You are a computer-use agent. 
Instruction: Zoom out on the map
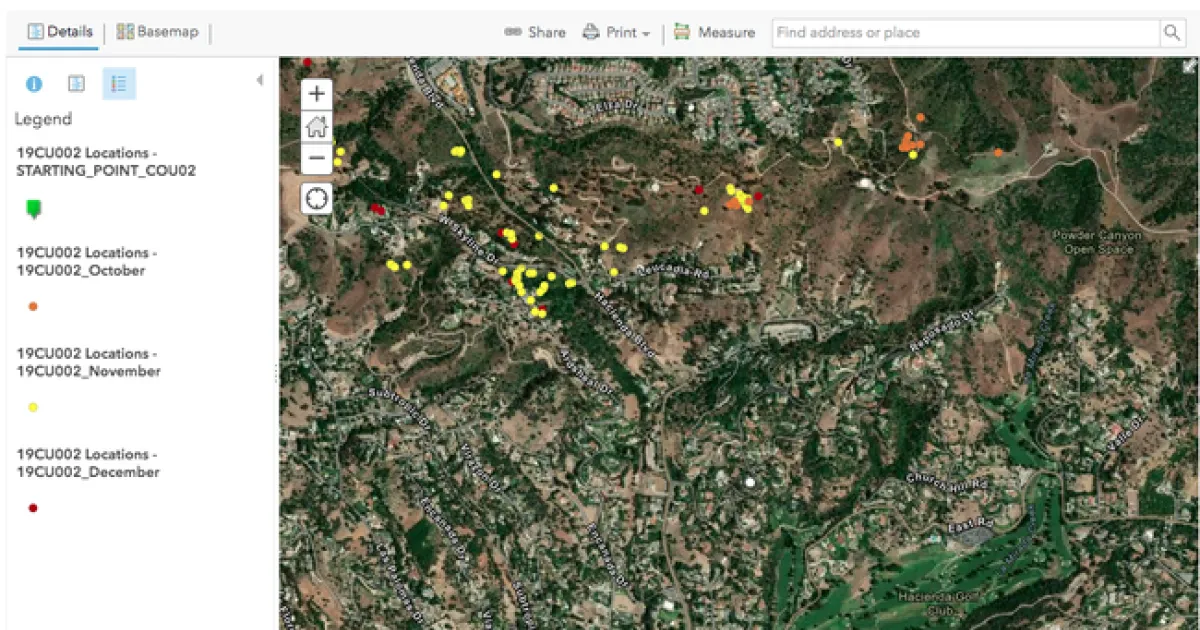317,158
